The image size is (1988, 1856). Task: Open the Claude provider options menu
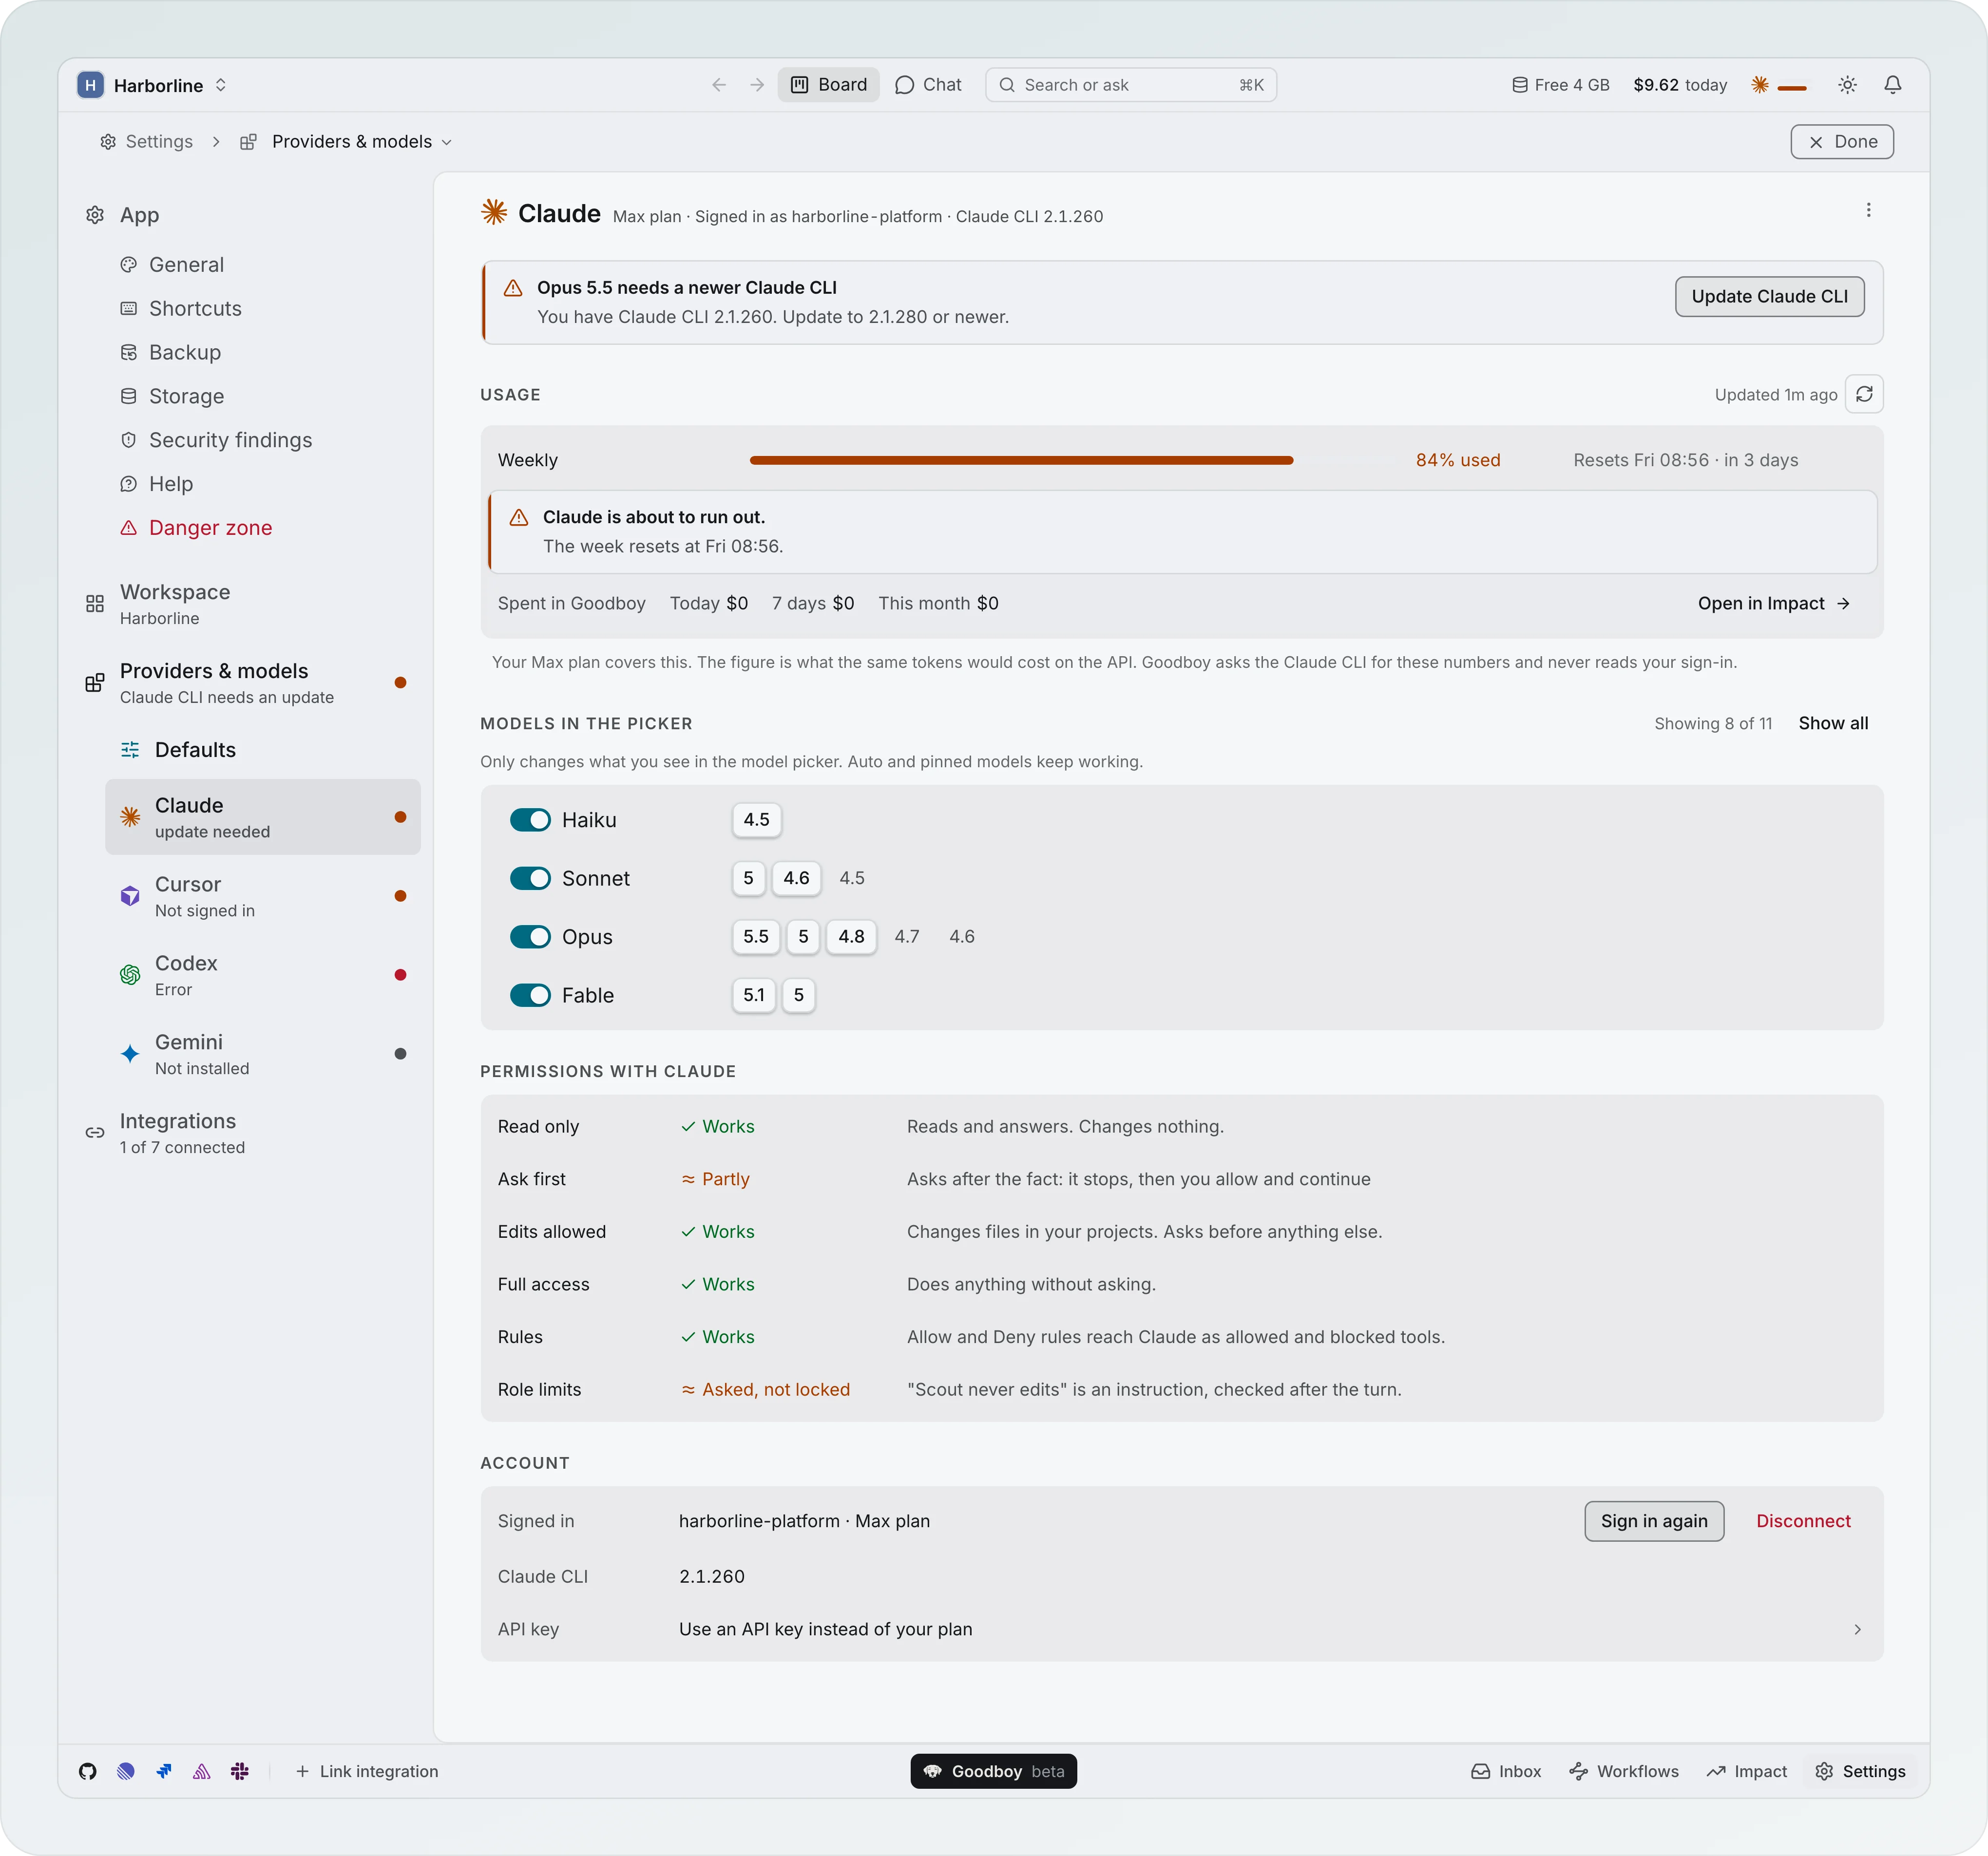tap(1868, 210)
